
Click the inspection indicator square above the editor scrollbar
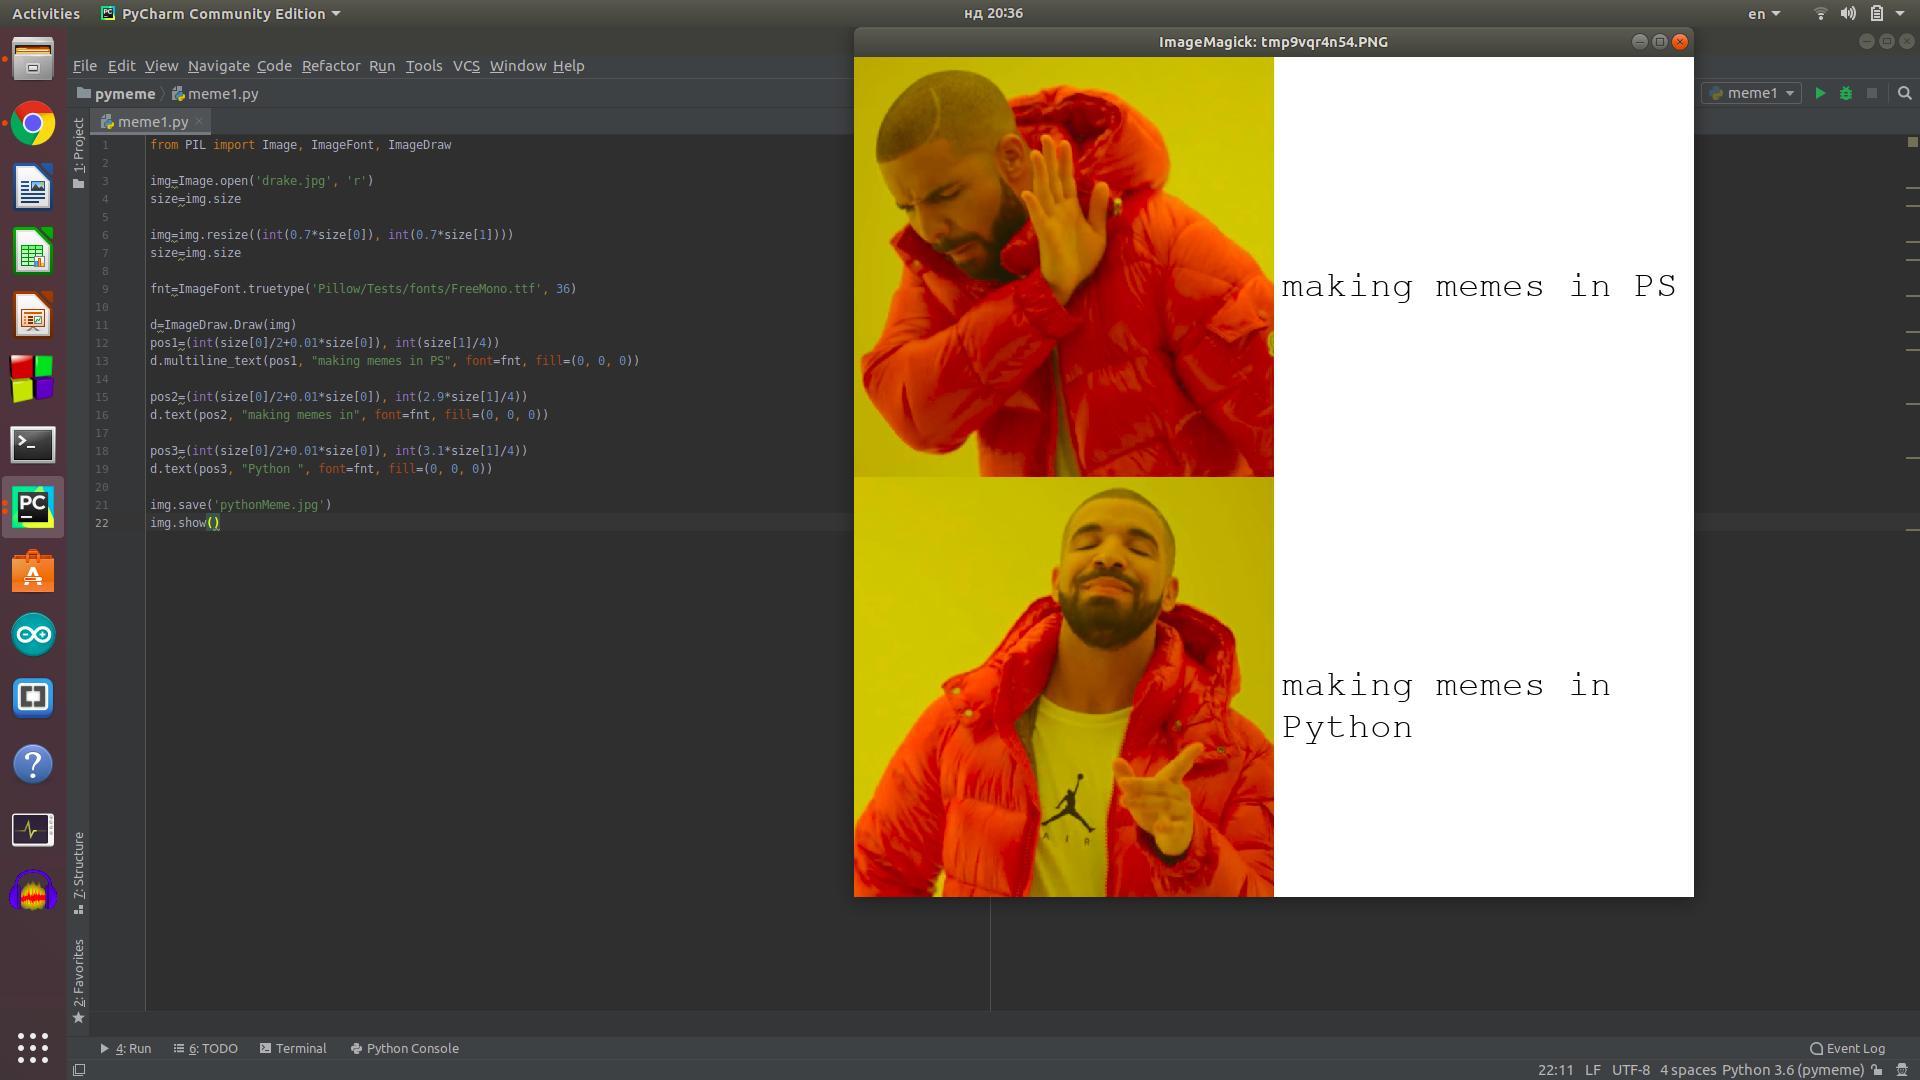(x=1912, y=142)
